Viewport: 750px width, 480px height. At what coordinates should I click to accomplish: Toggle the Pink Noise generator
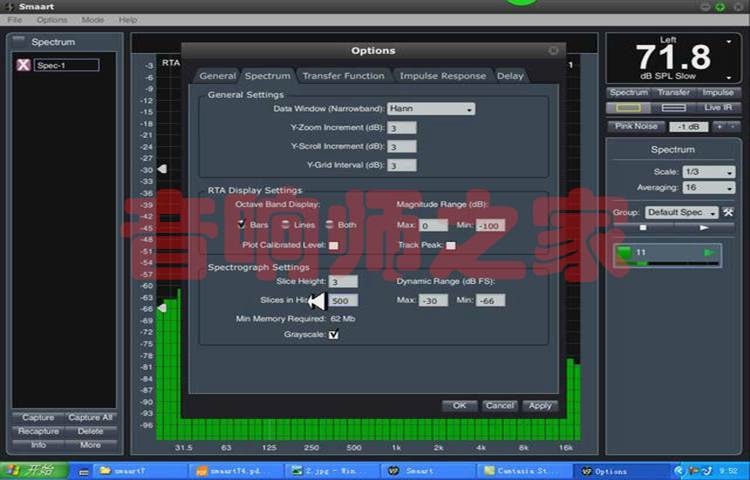pyautogui.click(x=636, y=126)
